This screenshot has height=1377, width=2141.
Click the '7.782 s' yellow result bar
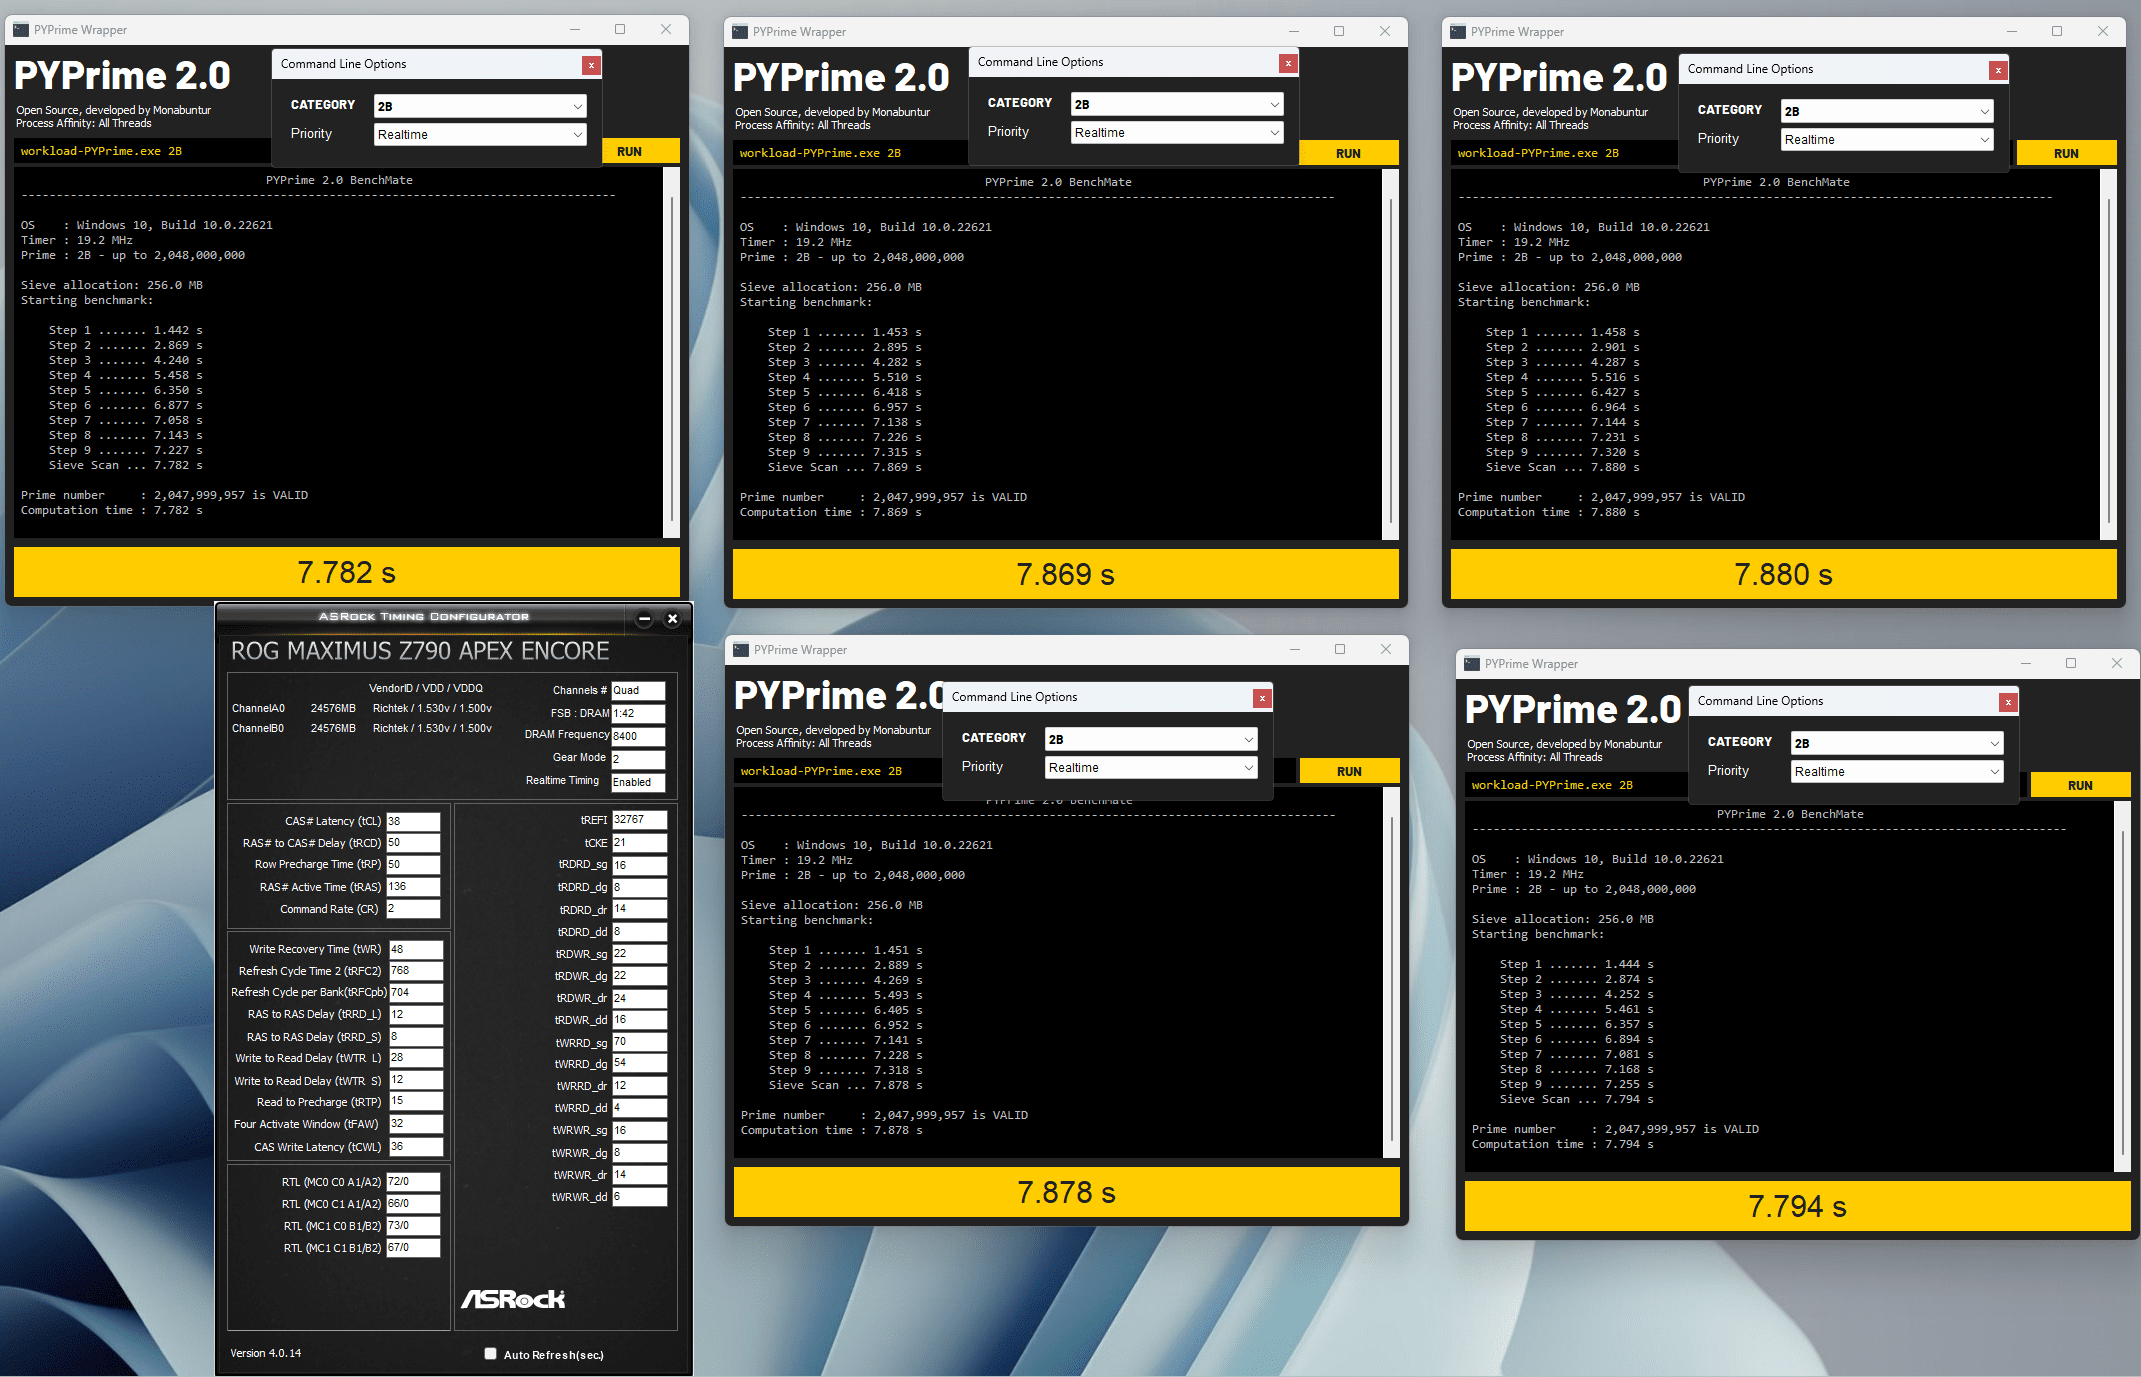click(x=347, y=573)
